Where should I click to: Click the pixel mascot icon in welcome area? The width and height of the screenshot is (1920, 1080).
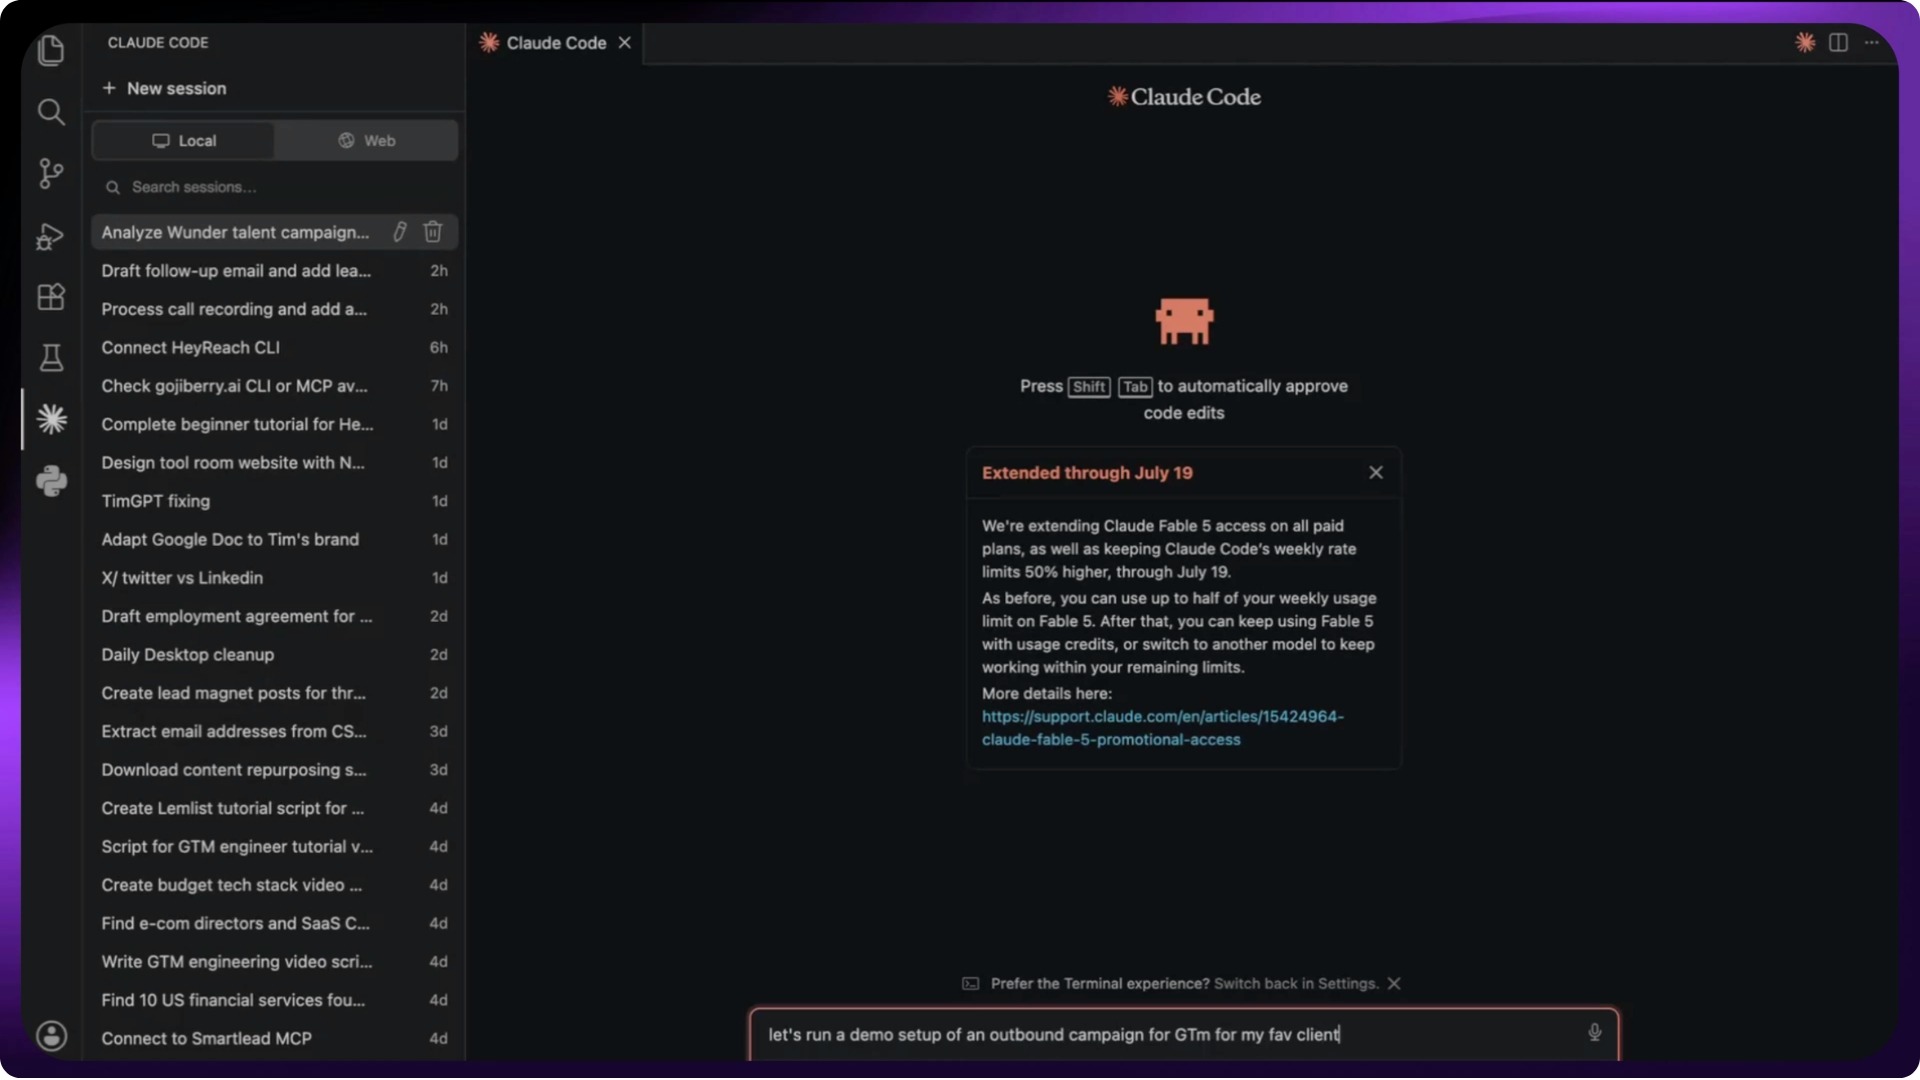(1184, 321)
